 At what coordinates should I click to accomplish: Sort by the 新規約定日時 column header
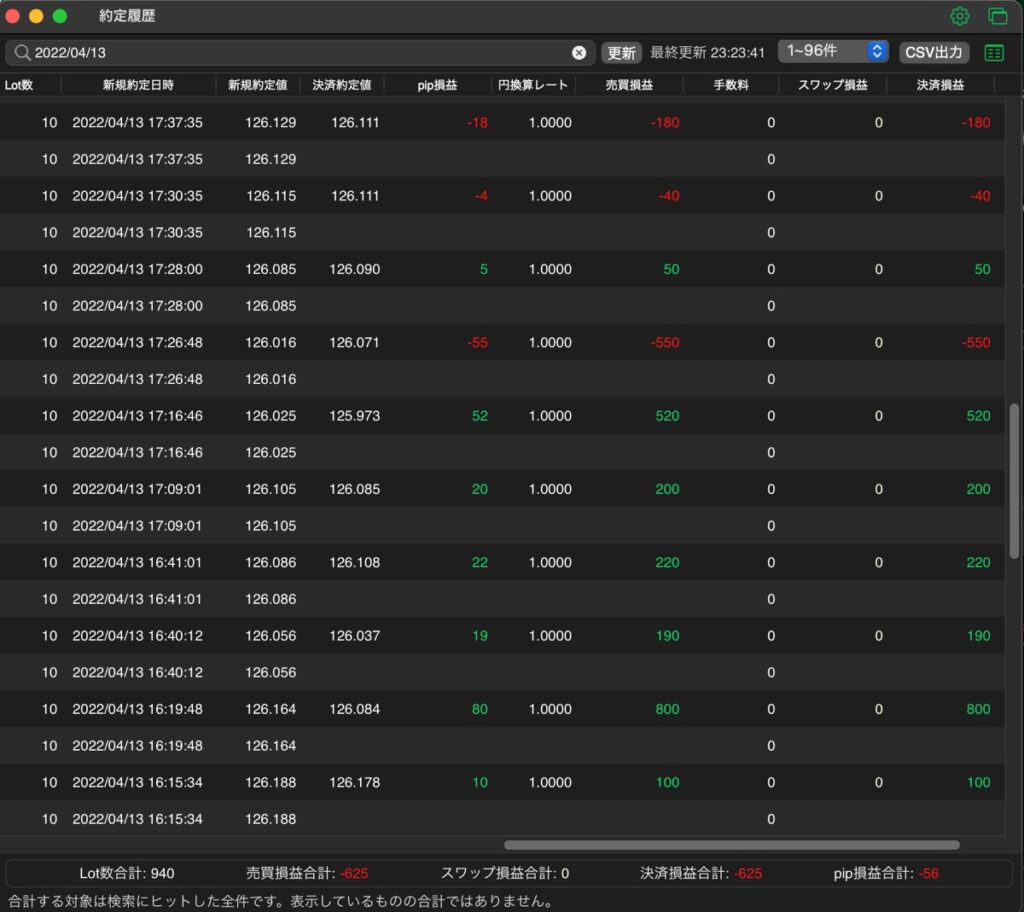(x=138, y=85)
